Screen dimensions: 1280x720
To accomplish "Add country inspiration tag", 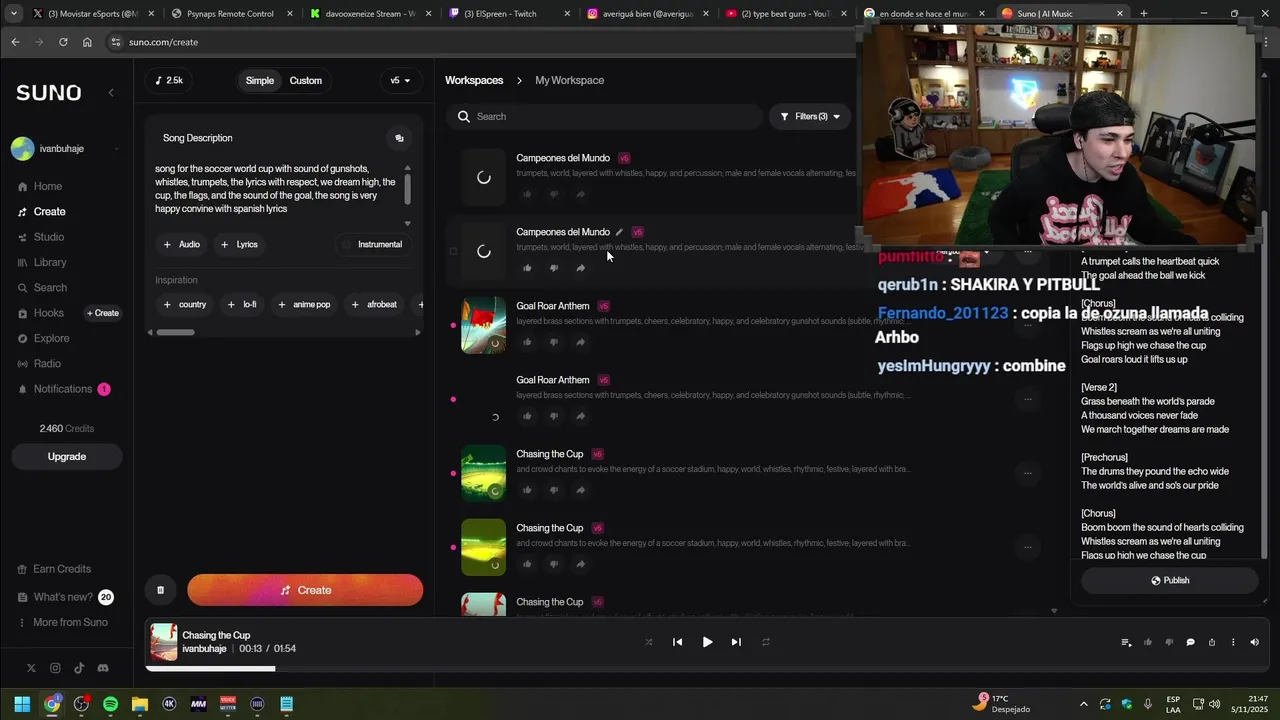I will [x=185, y=304].
